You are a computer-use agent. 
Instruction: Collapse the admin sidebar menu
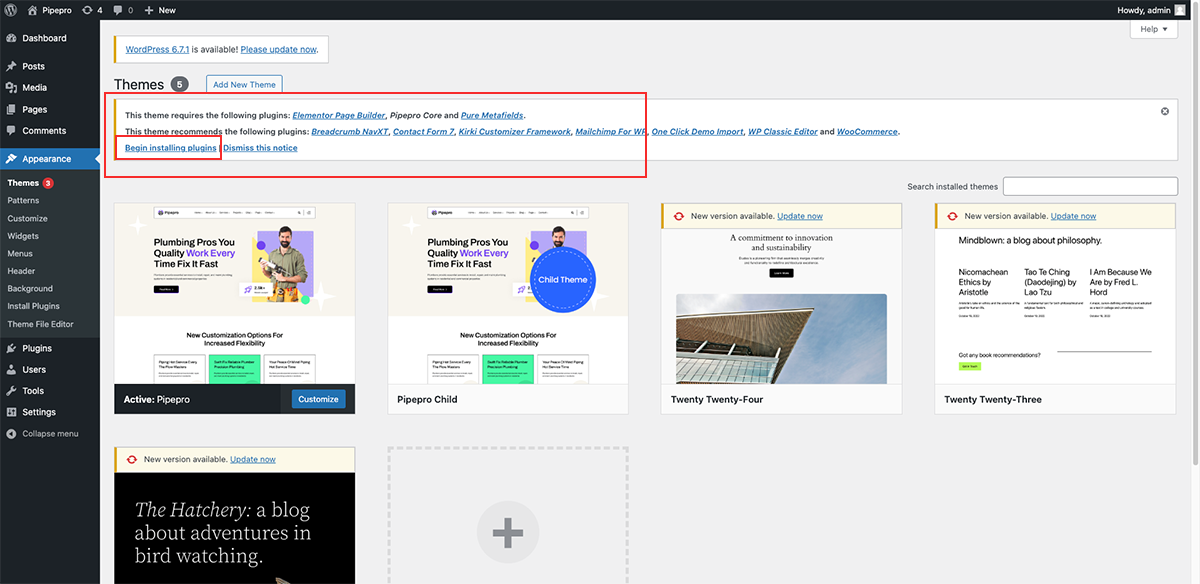(50, 433)
